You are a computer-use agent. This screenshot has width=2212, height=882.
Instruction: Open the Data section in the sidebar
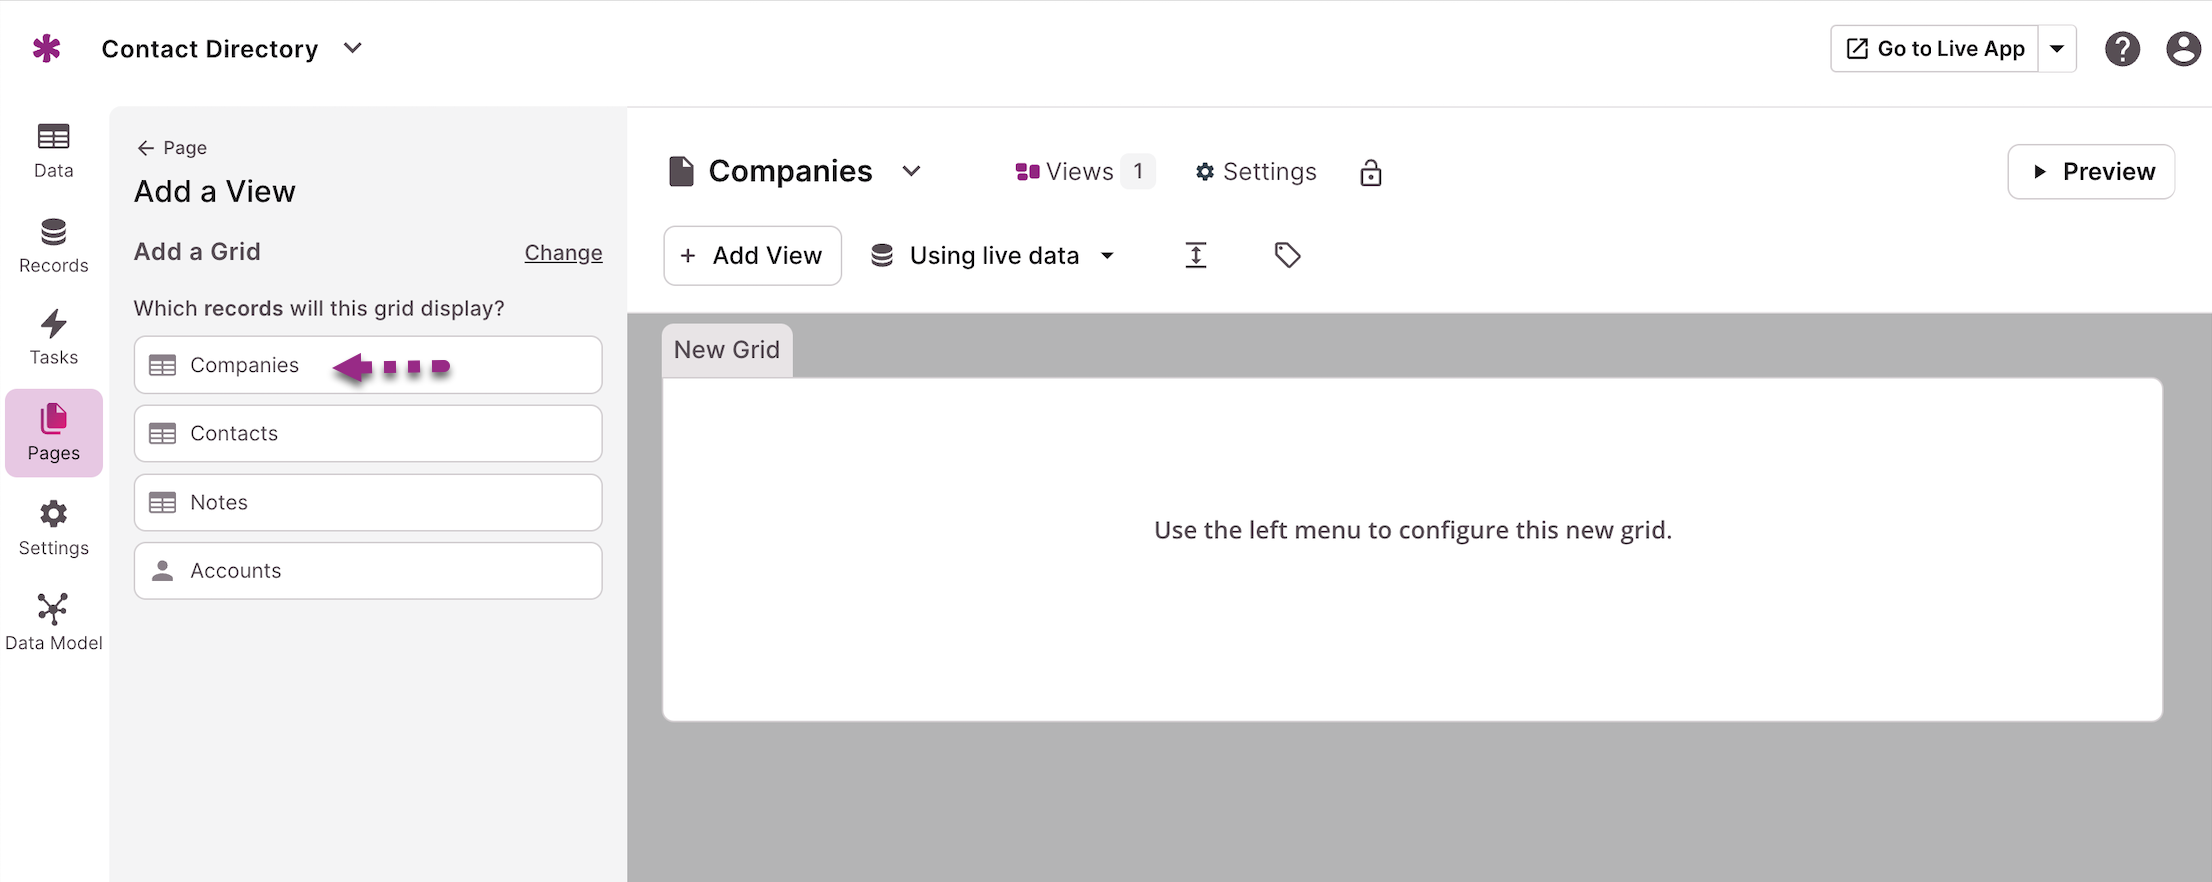53,151
